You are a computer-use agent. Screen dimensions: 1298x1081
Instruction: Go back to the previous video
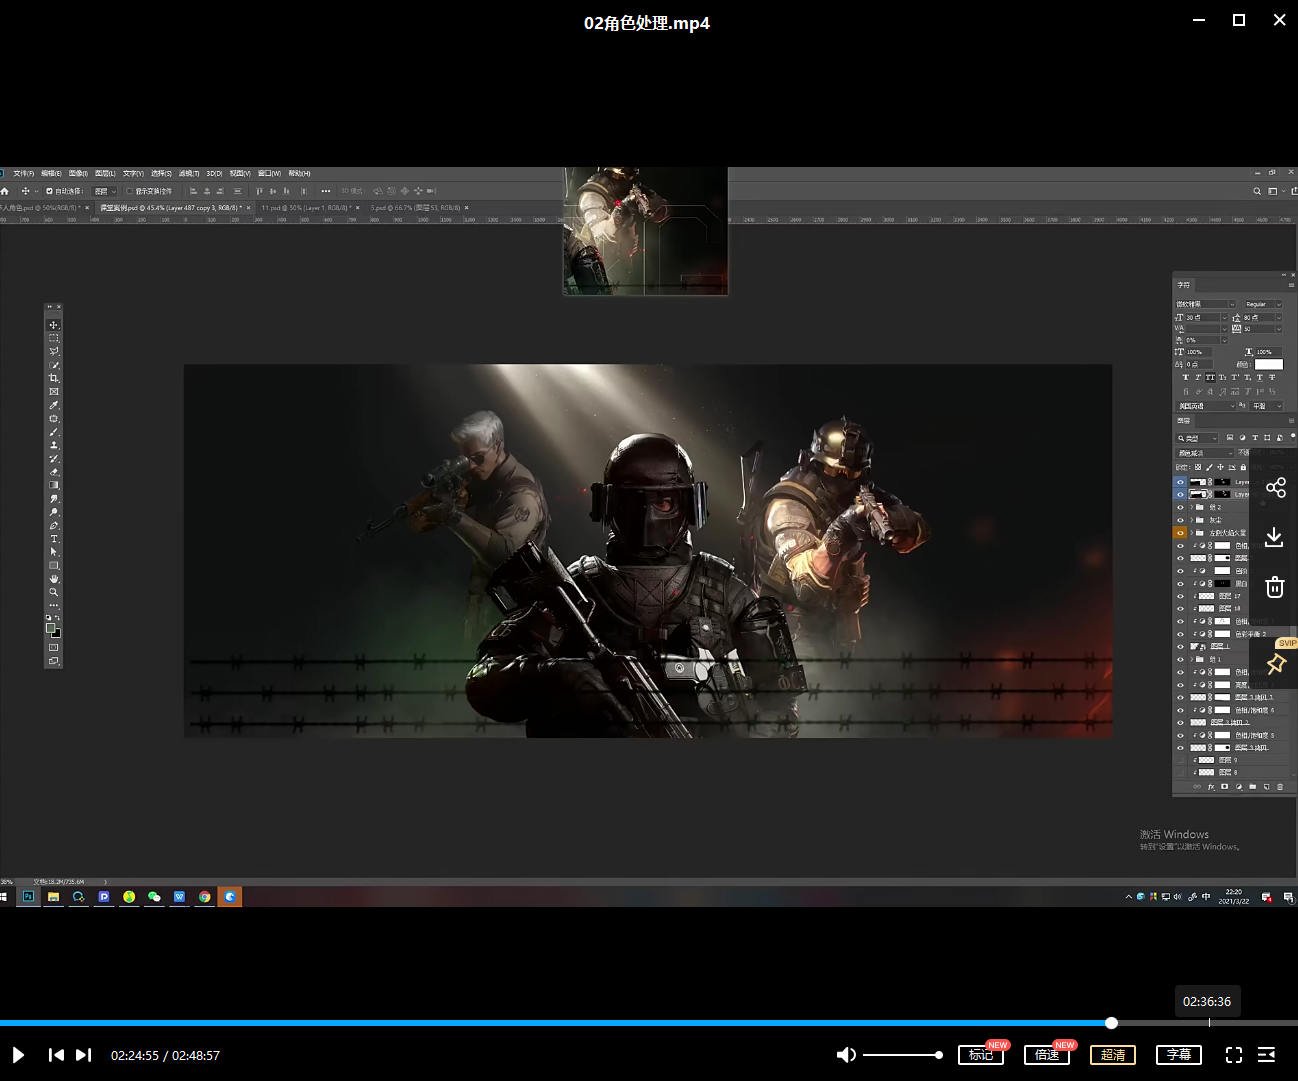pos(56,1055)
